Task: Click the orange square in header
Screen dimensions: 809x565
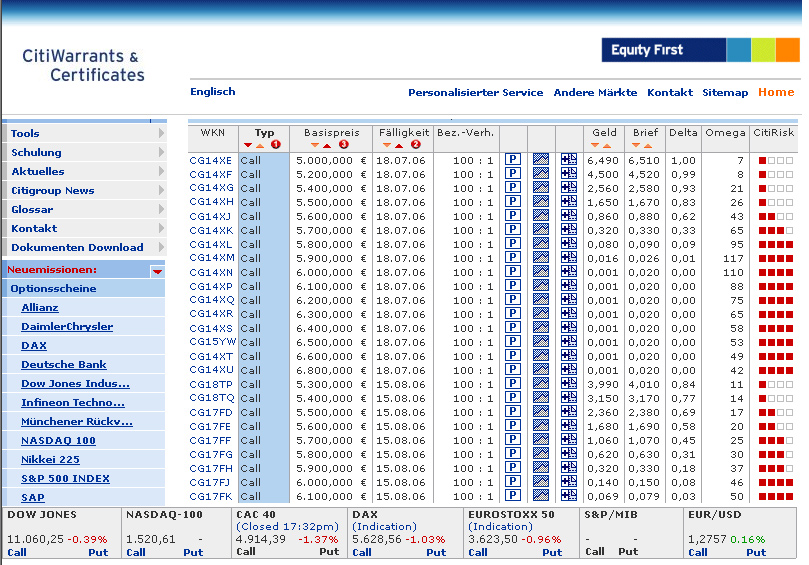Action: coord(787,50)
